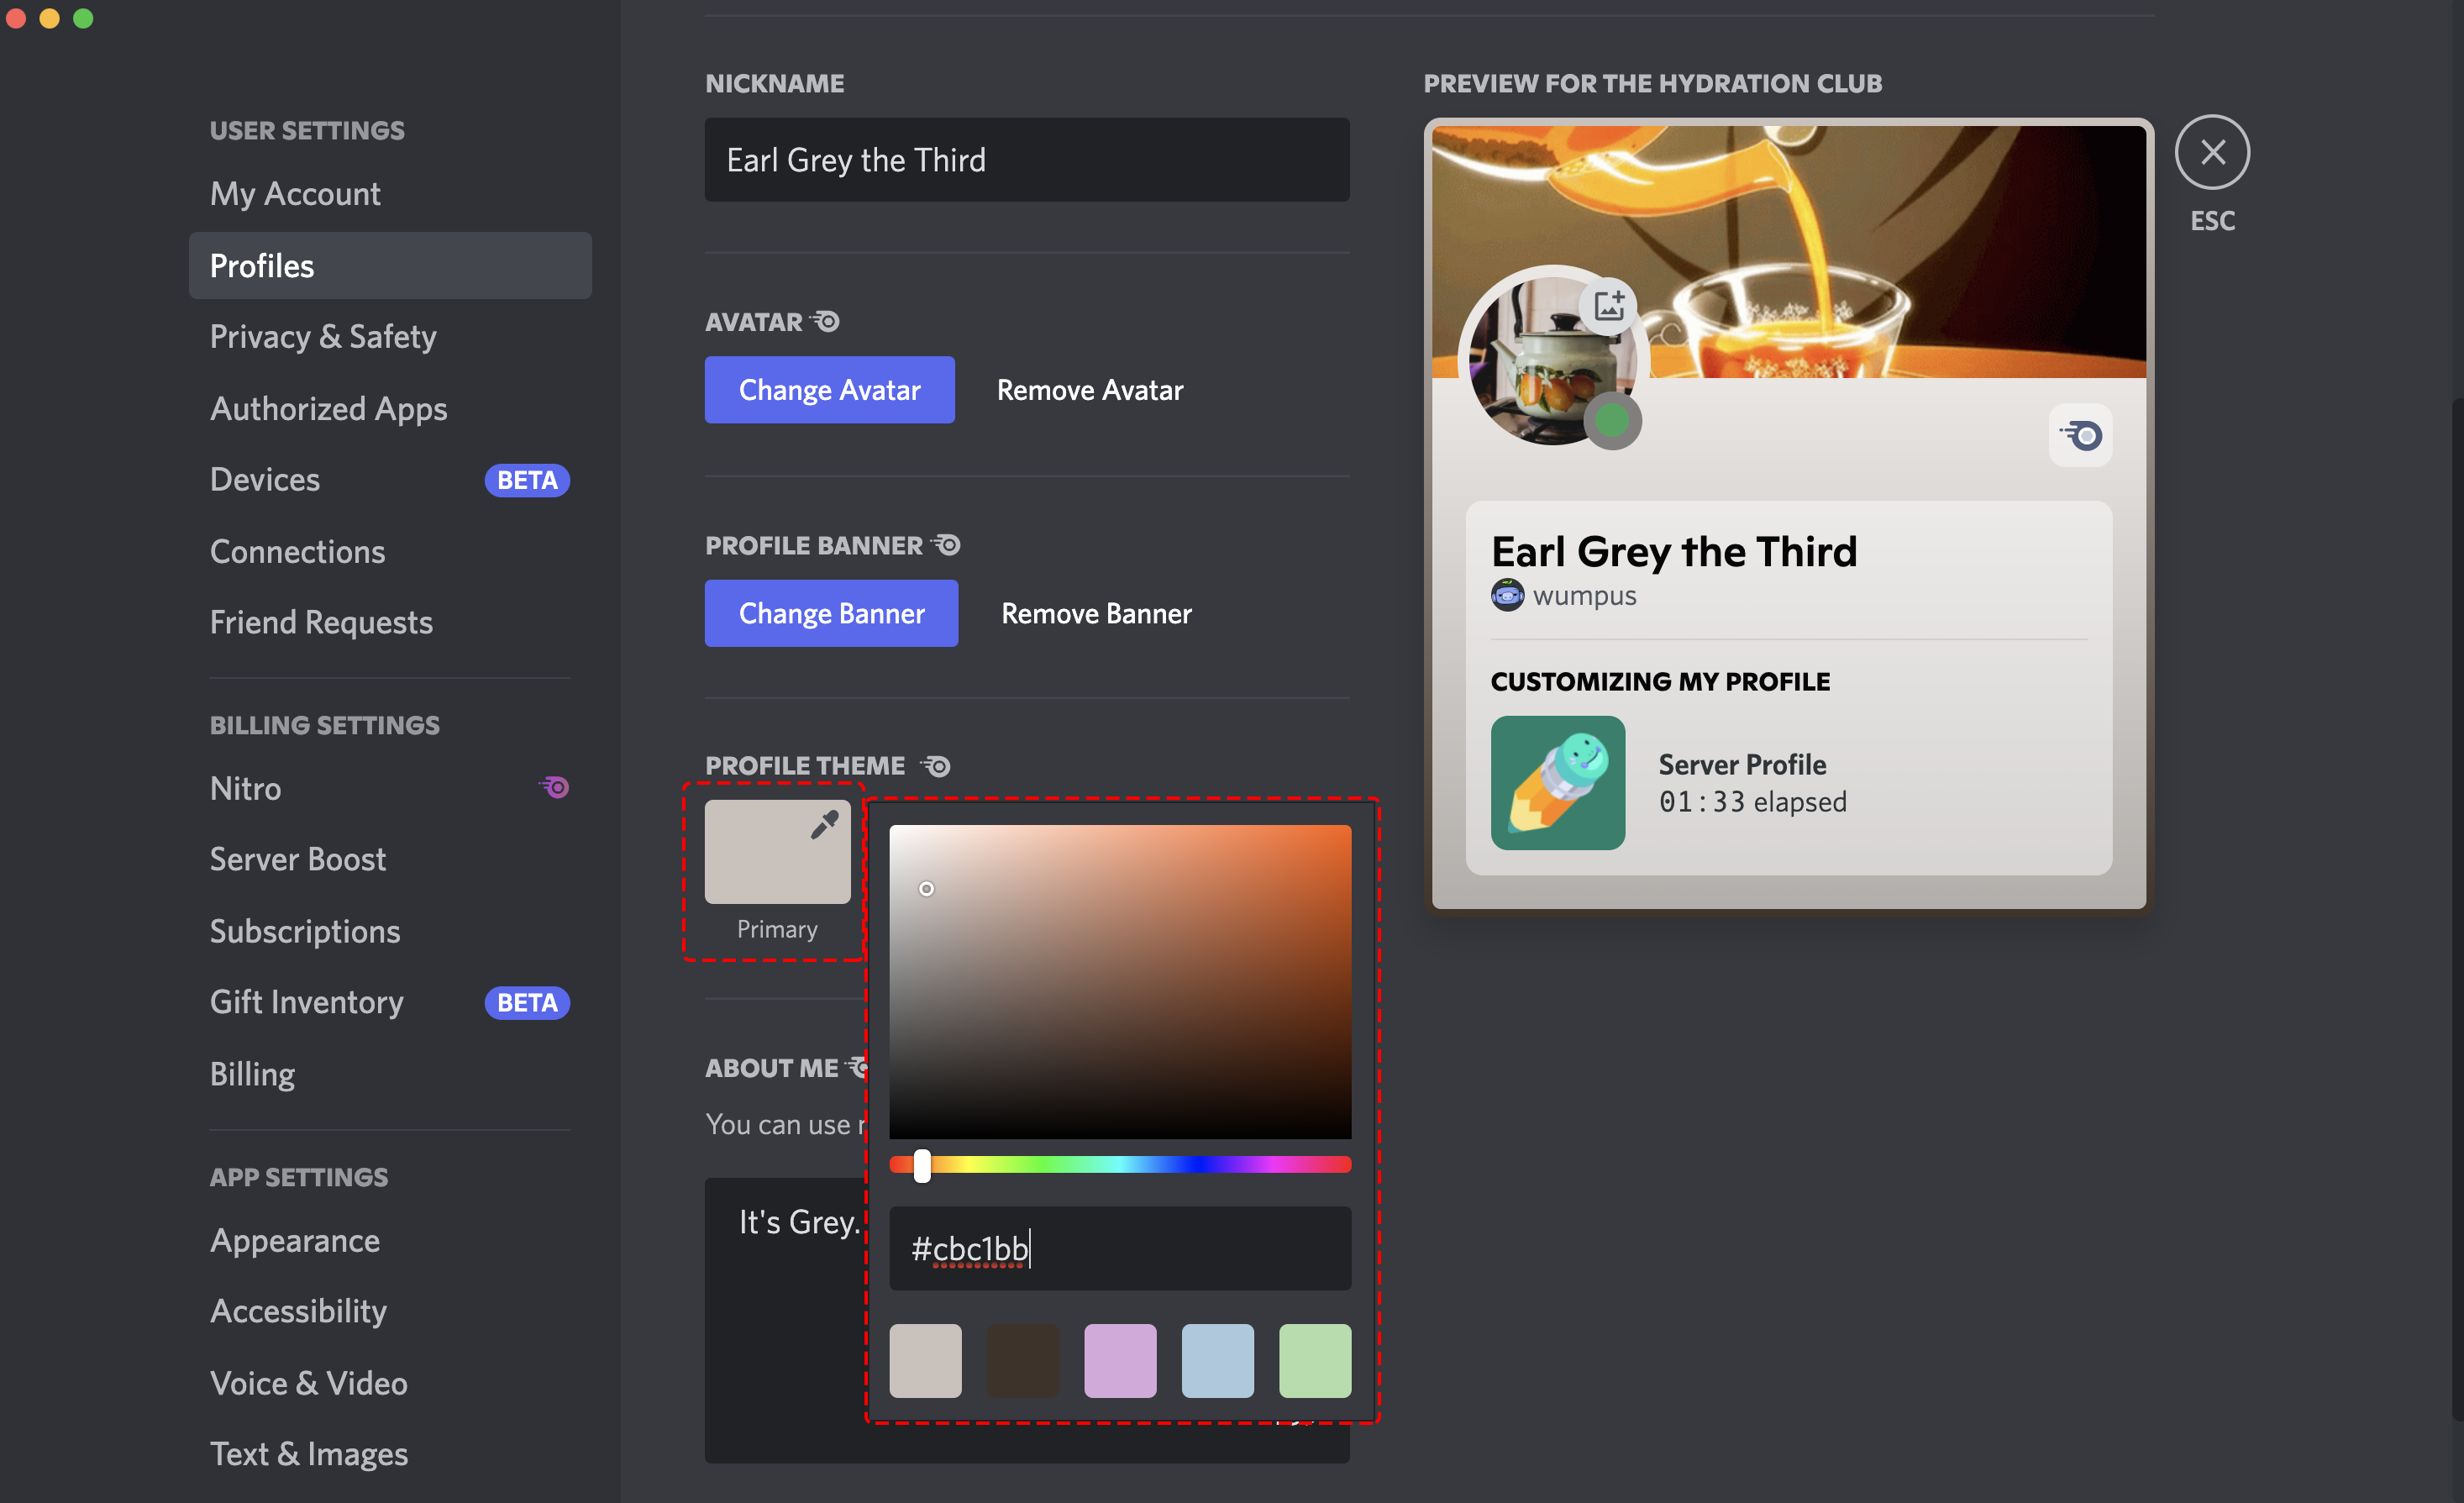Screen dimensions: 2464x1503
Task: Click the Change Banner button
Action: [x=831, y=612]
